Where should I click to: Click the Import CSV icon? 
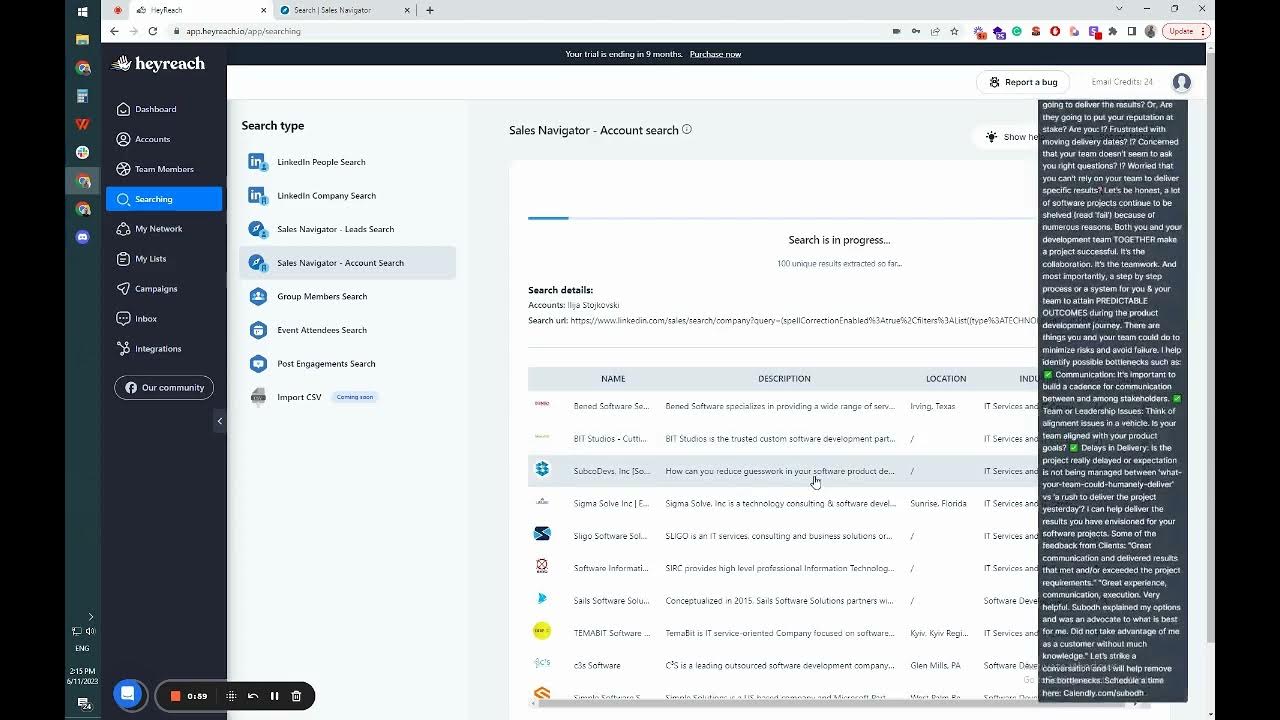tap(258, 397)
